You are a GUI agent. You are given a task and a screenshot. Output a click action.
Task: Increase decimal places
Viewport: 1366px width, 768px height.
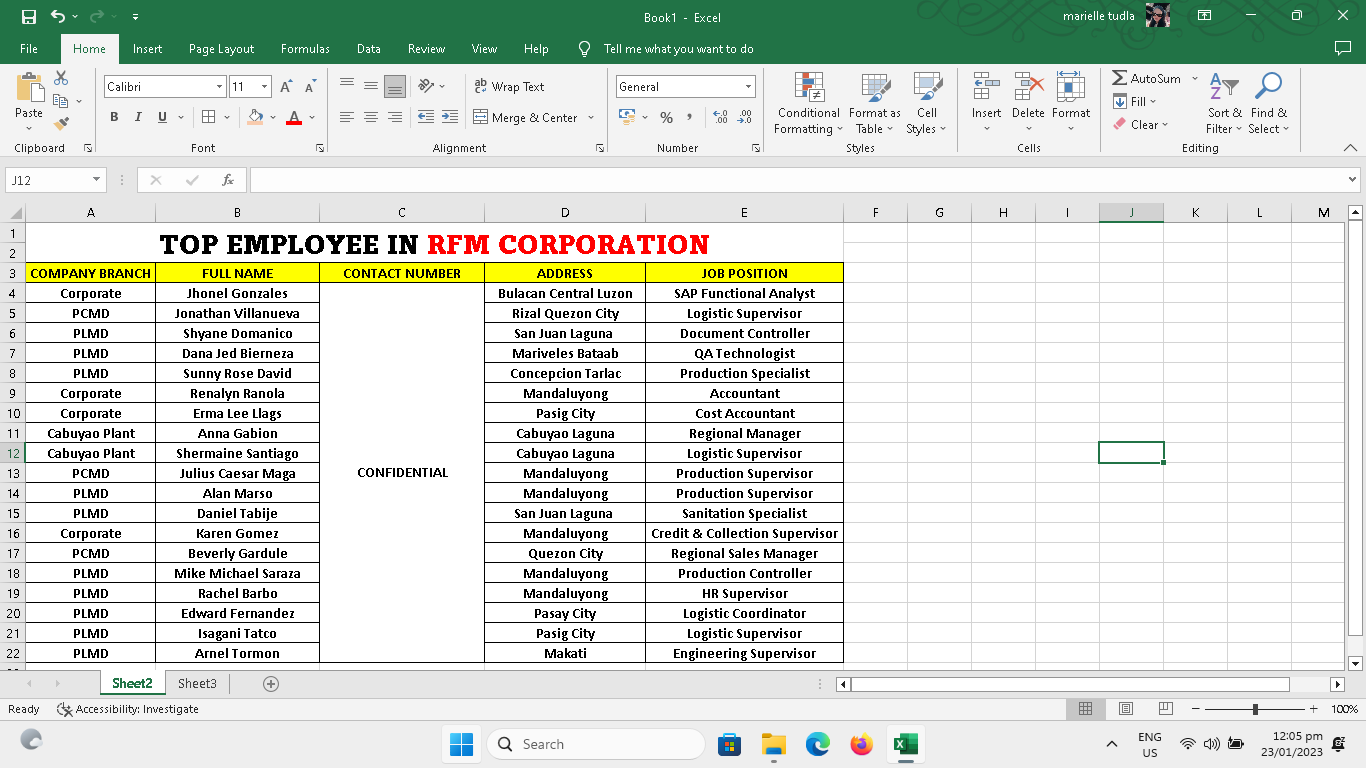tap(720, 117)
